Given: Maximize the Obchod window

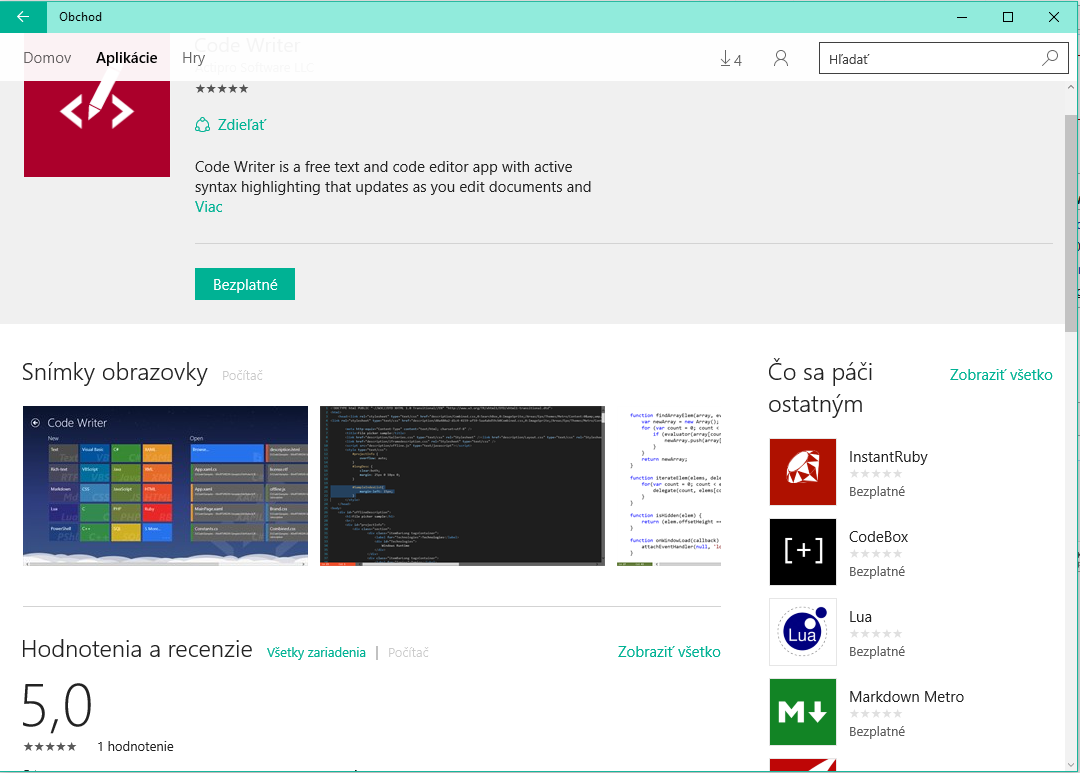Looking at the screenshot, I should (1008, 17).
